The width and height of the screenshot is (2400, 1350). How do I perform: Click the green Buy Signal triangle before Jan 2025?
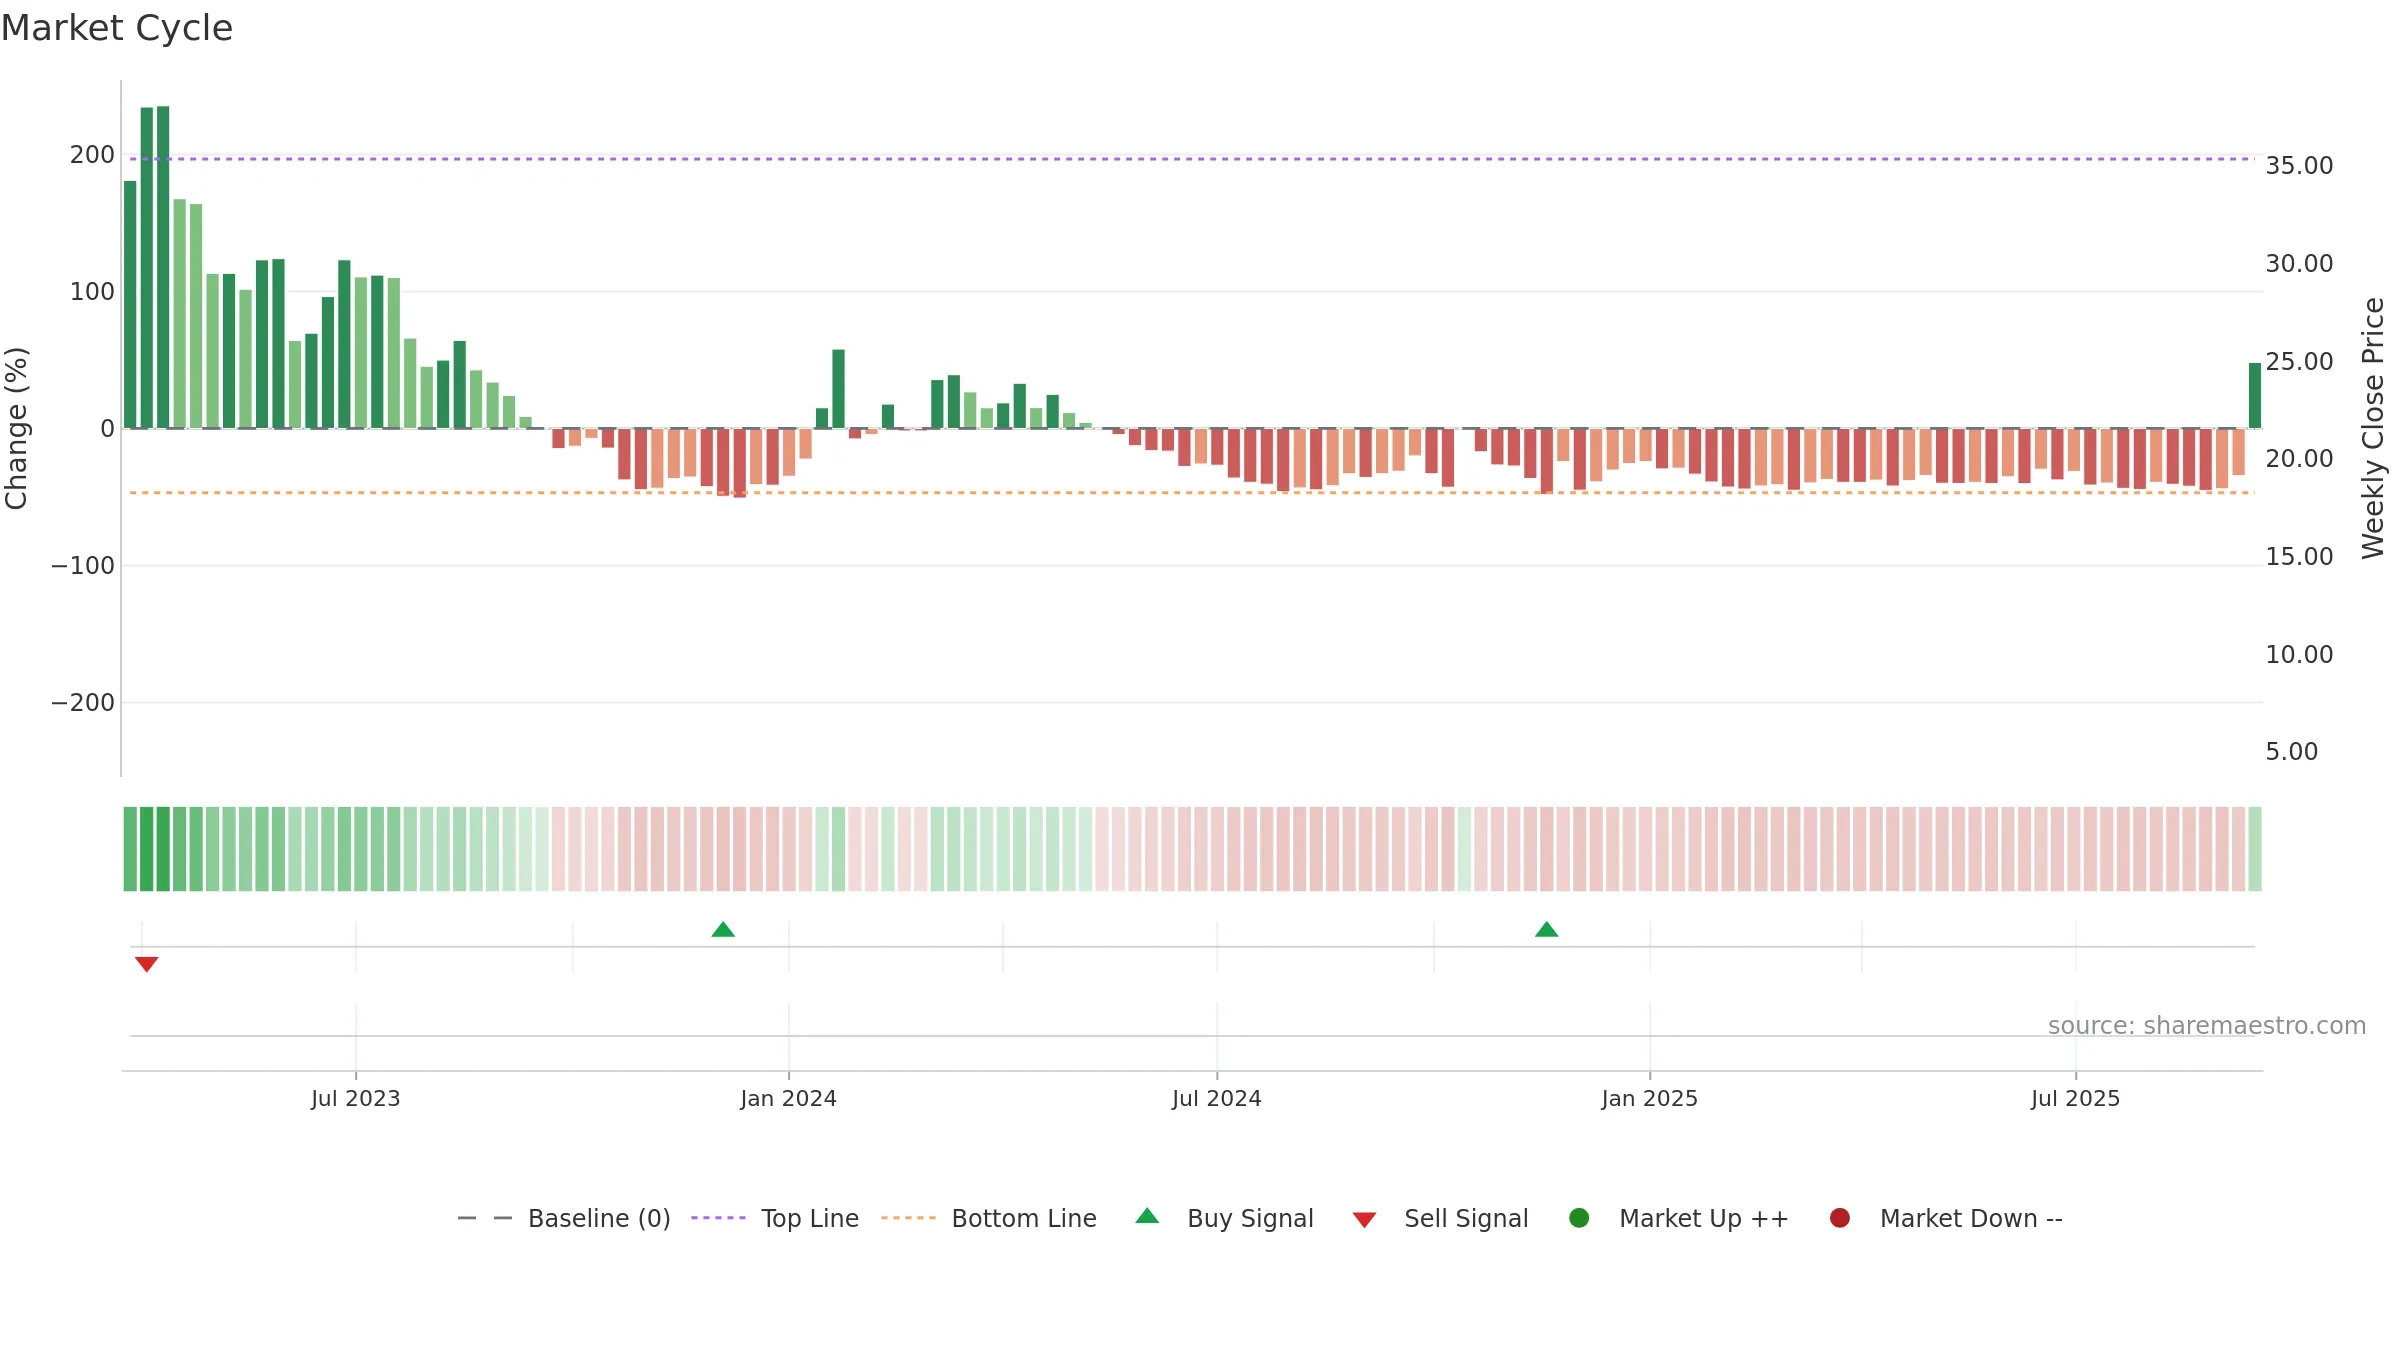tap(1547, 930)
